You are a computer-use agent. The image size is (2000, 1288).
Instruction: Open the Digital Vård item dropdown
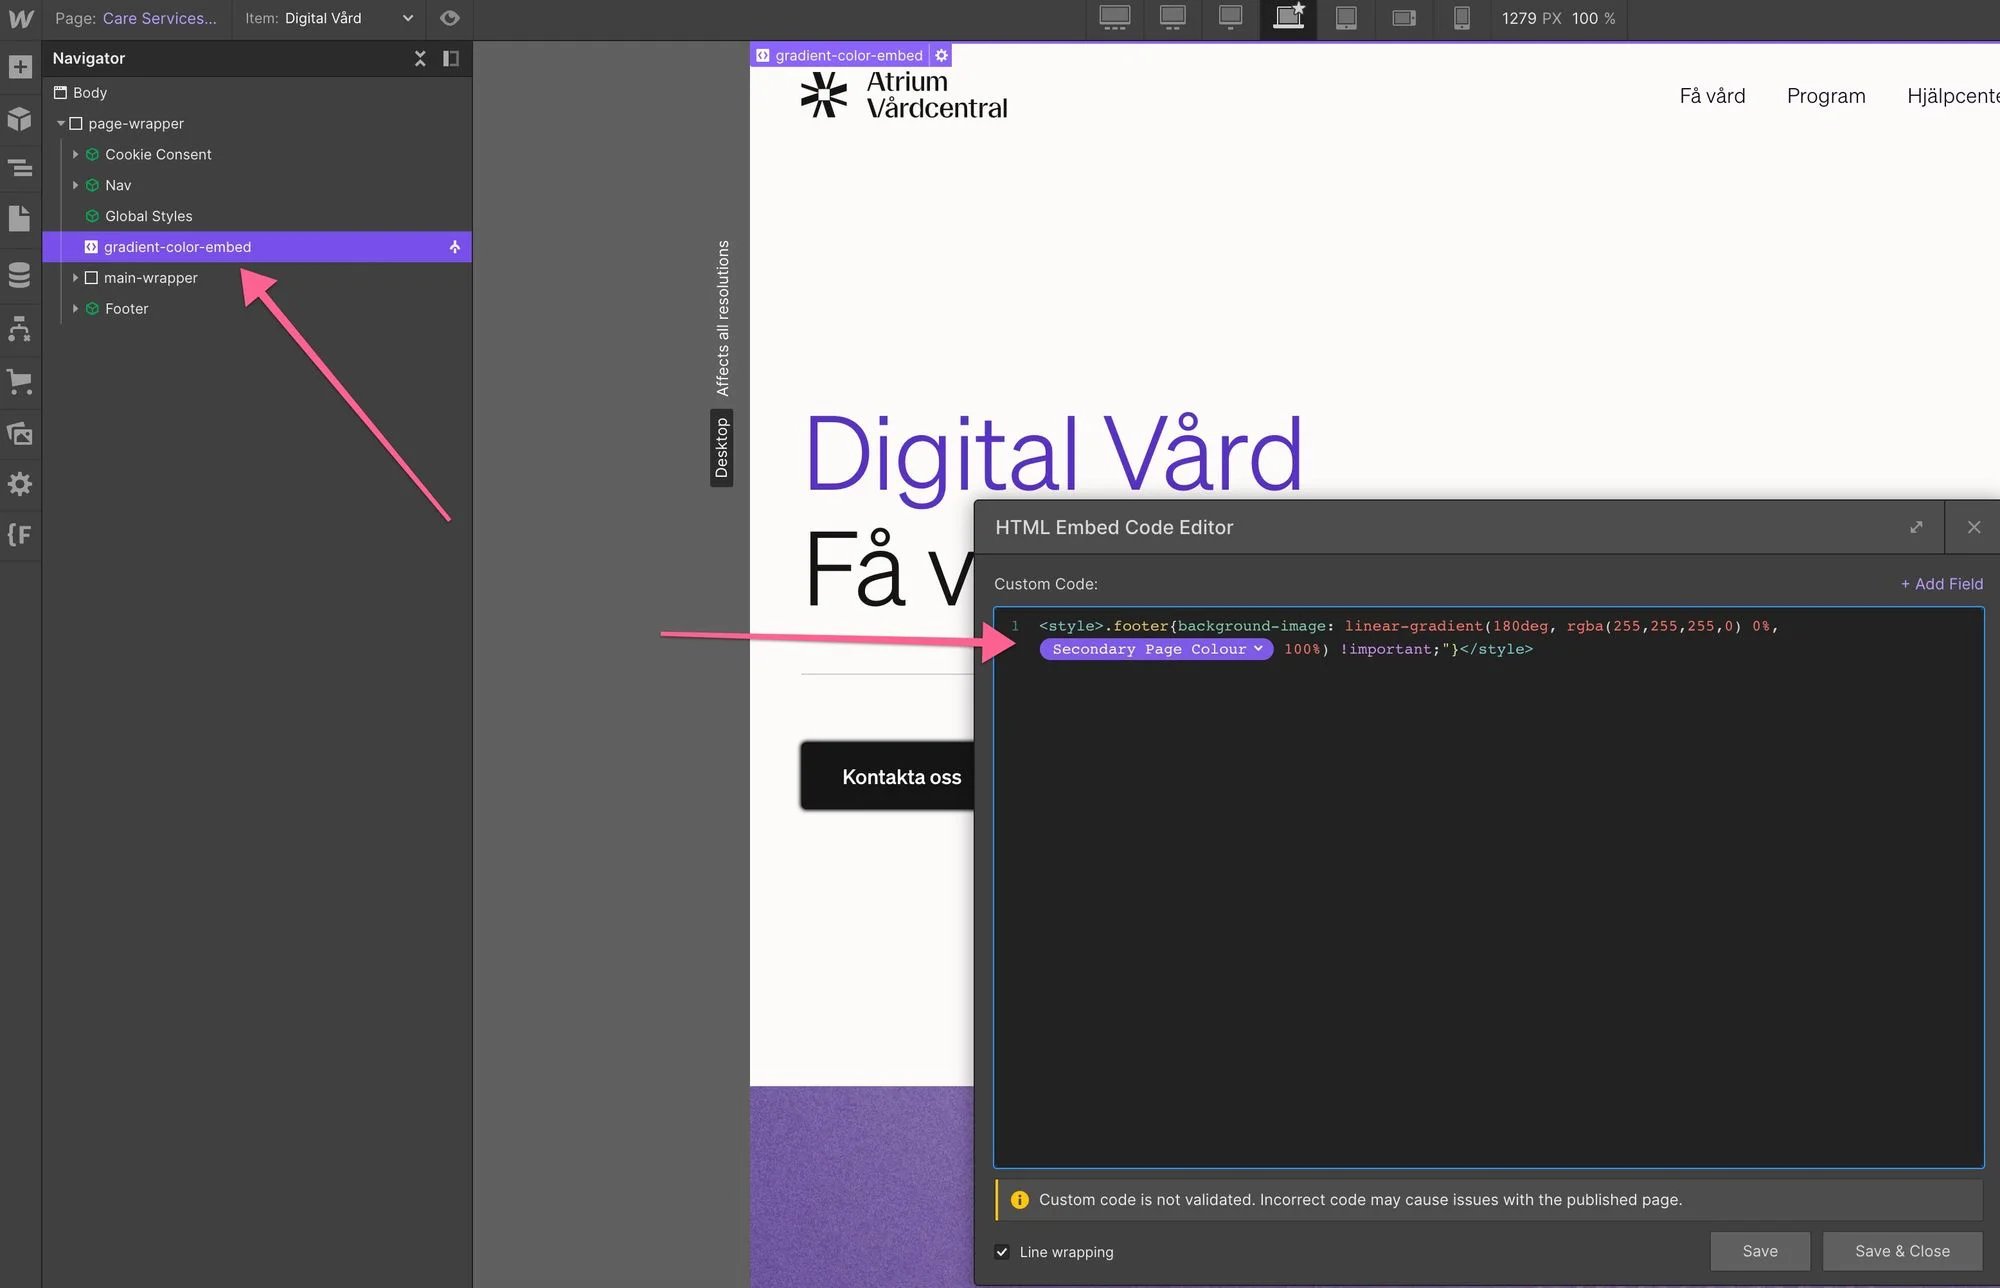point(406,18)
